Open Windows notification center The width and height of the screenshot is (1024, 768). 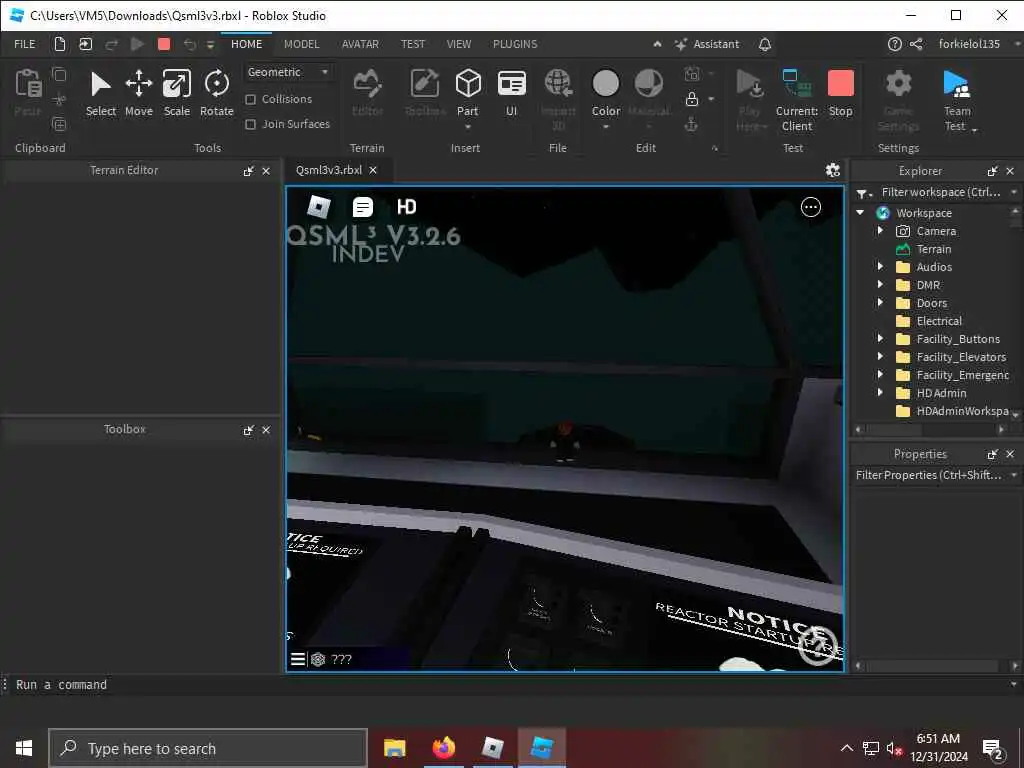[x=993, y=748]
